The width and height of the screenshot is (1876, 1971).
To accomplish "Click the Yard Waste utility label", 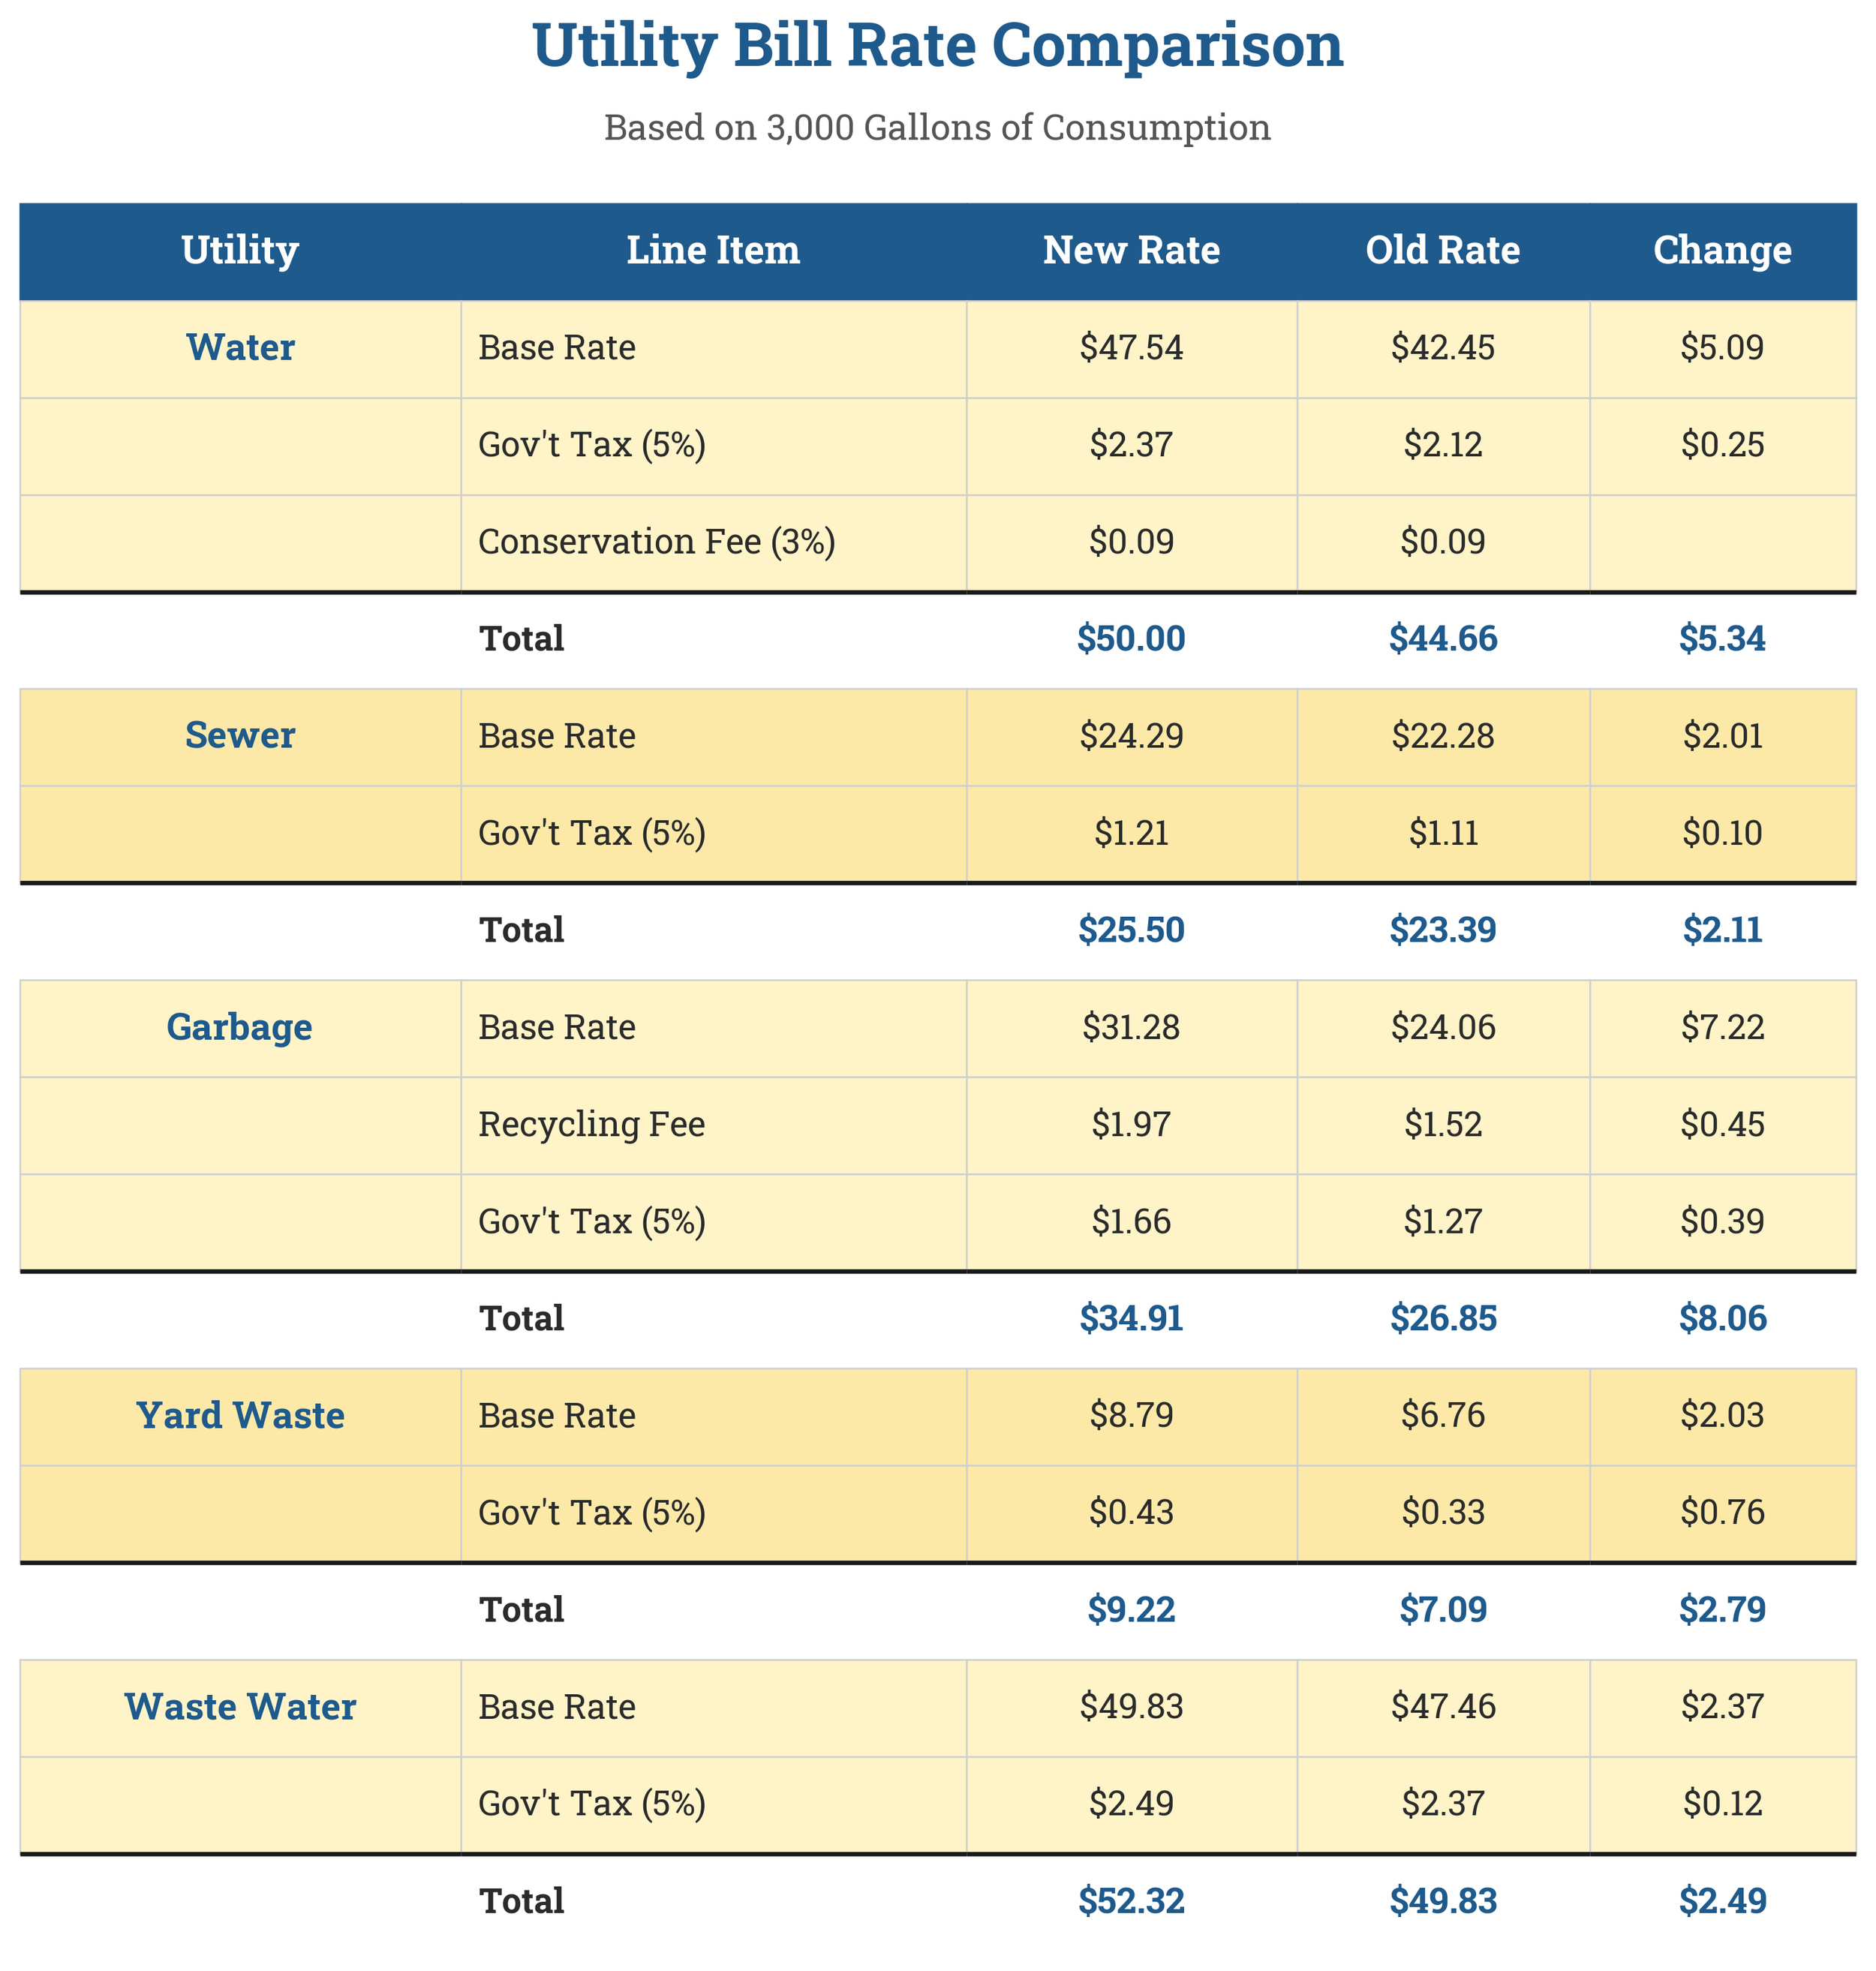I will 240,1415.
